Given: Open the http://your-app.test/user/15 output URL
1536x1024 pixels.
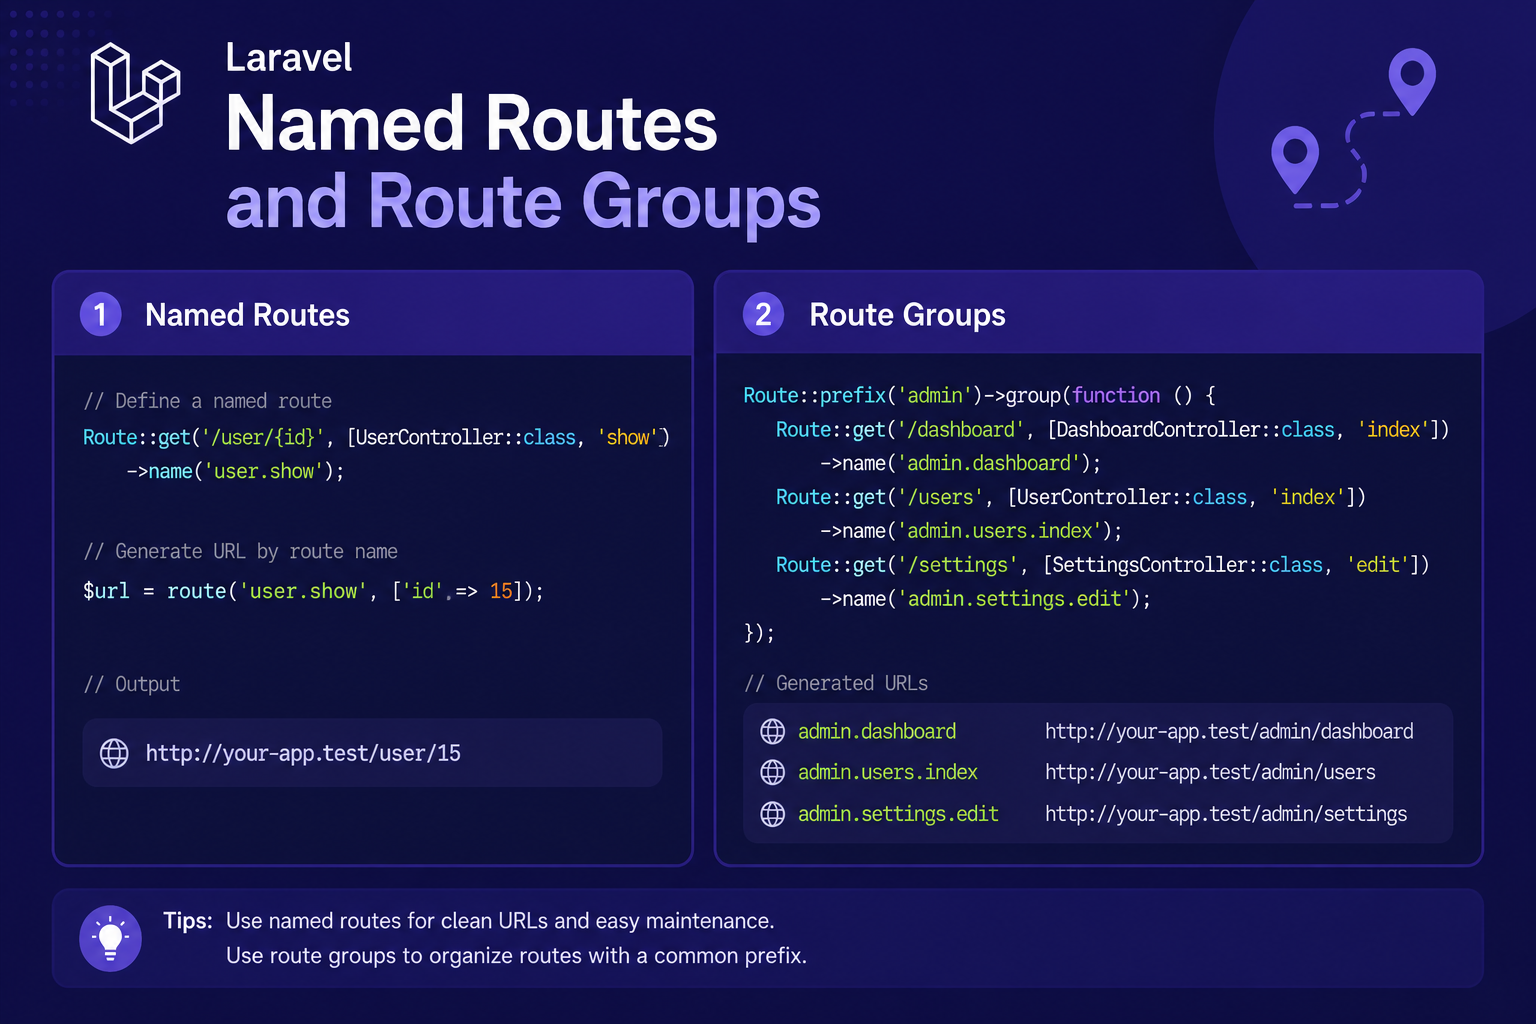Looking at the screenshot, I should pyautogui.click(x=303, y=753).
